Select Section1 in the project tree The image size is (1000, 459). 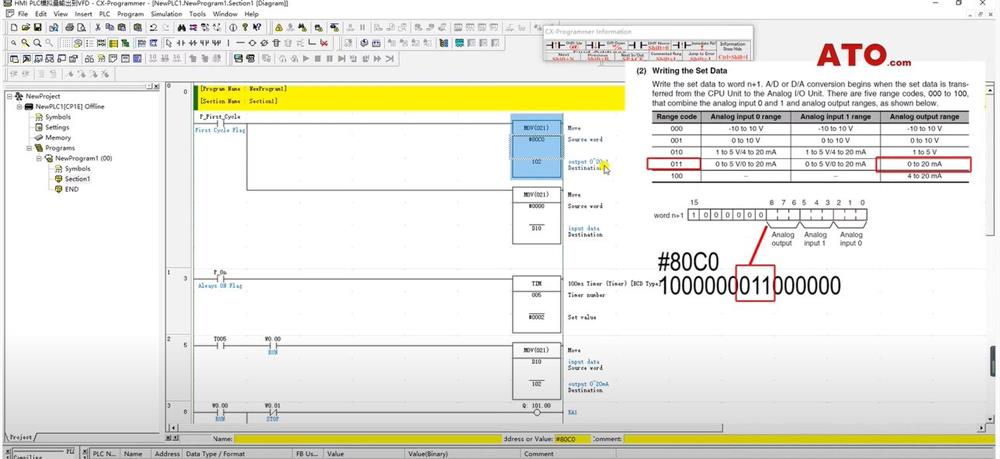[x=66, y=179]
